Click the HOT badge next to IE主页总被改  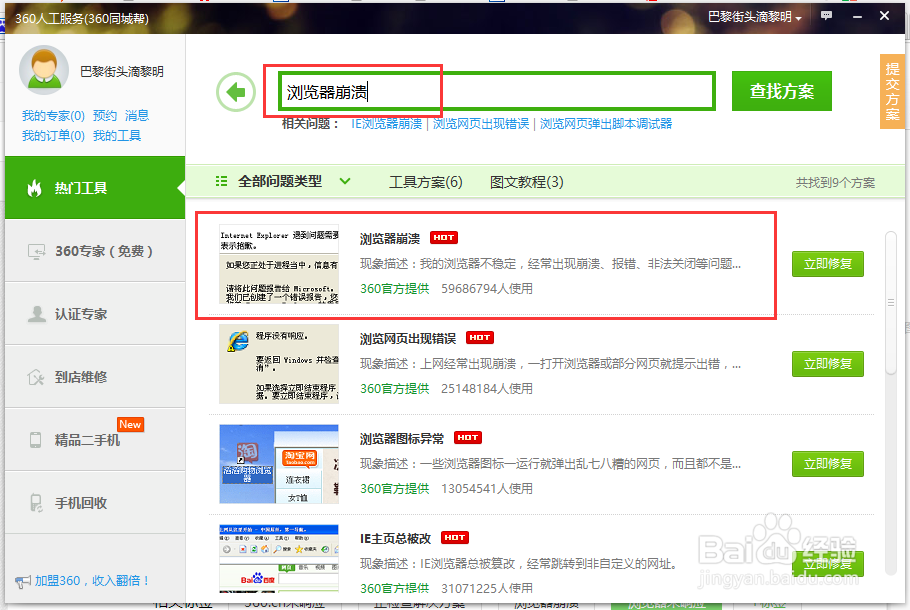(455, 537)
